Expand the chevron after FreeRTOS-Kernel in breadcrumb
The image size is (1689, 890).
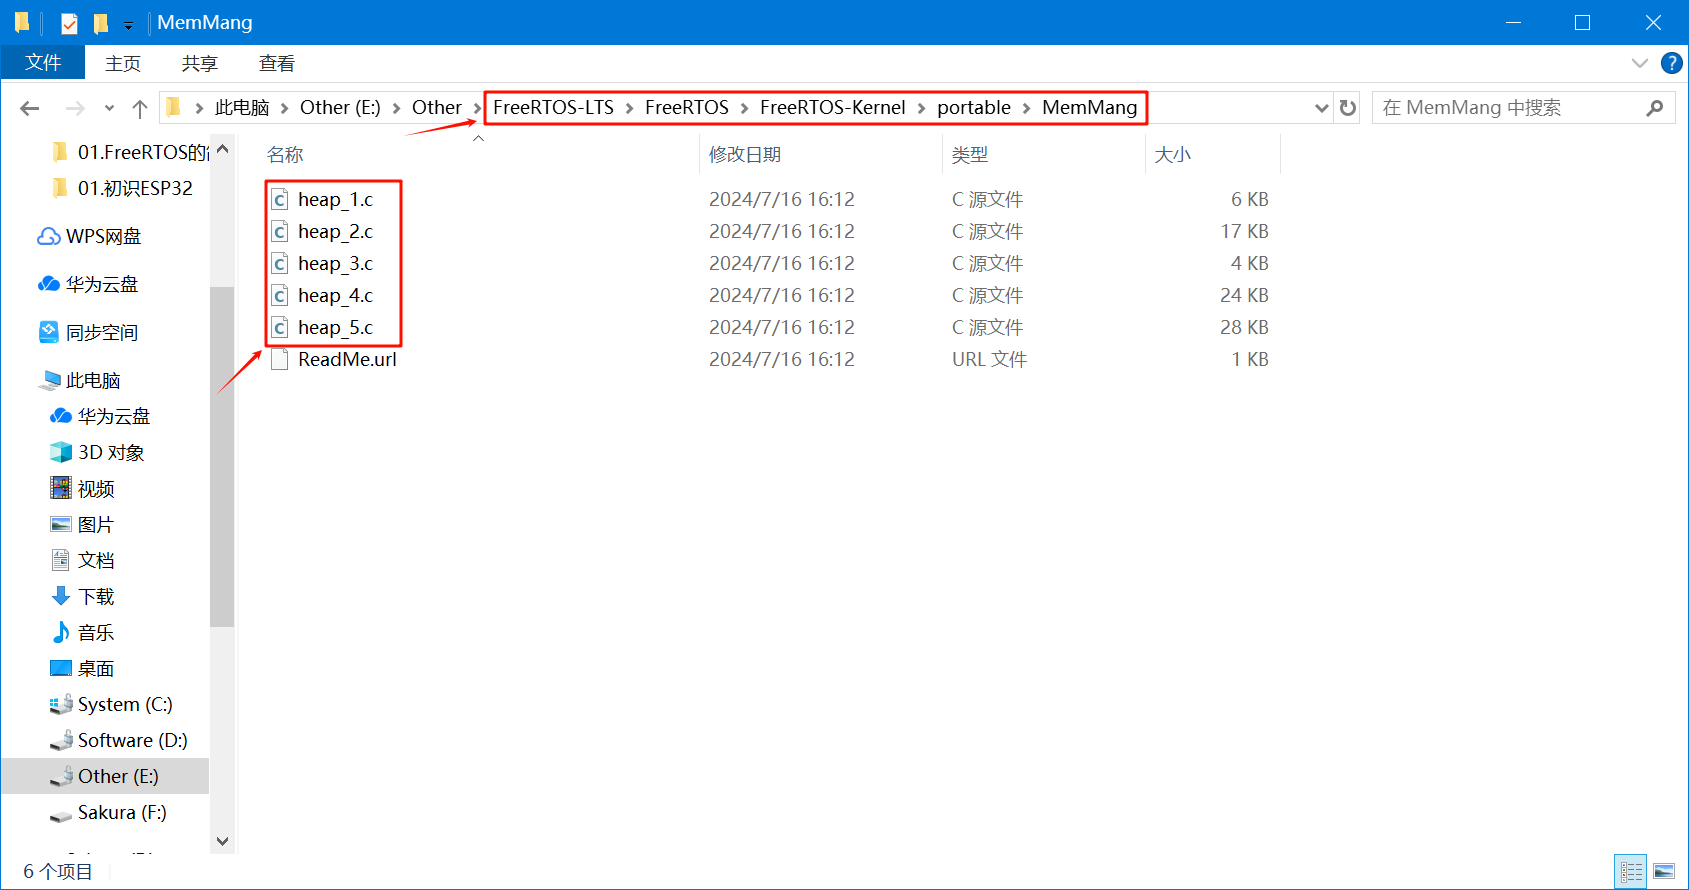(921, 108)
